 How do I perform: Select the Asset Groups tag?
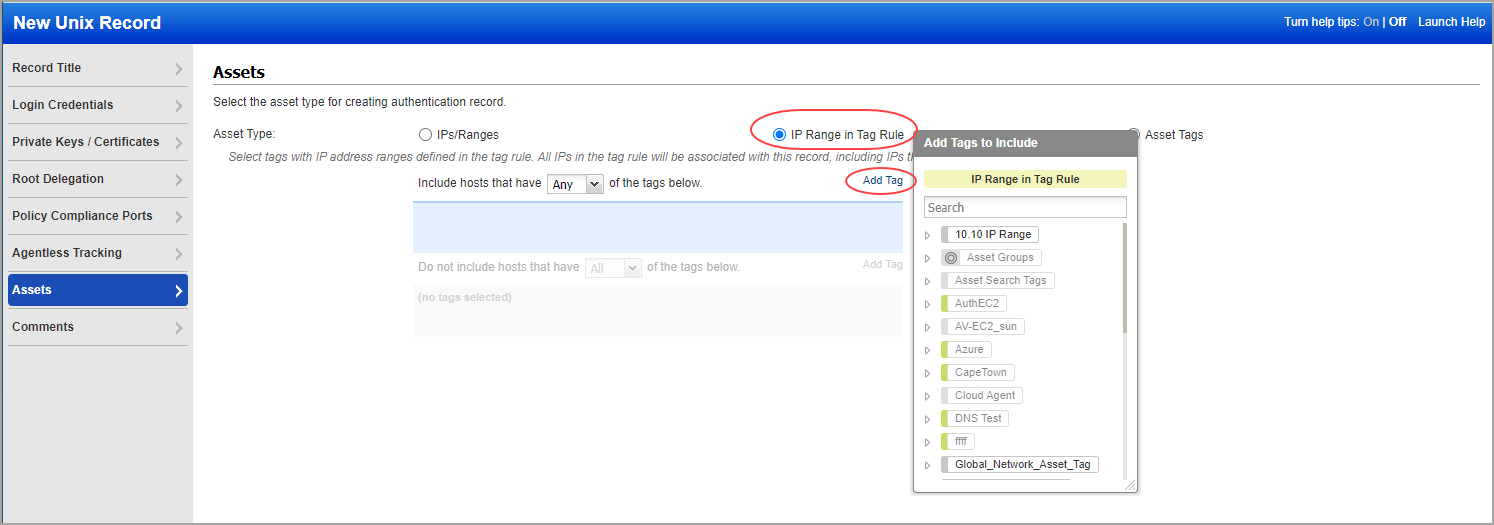click(991, 257)
